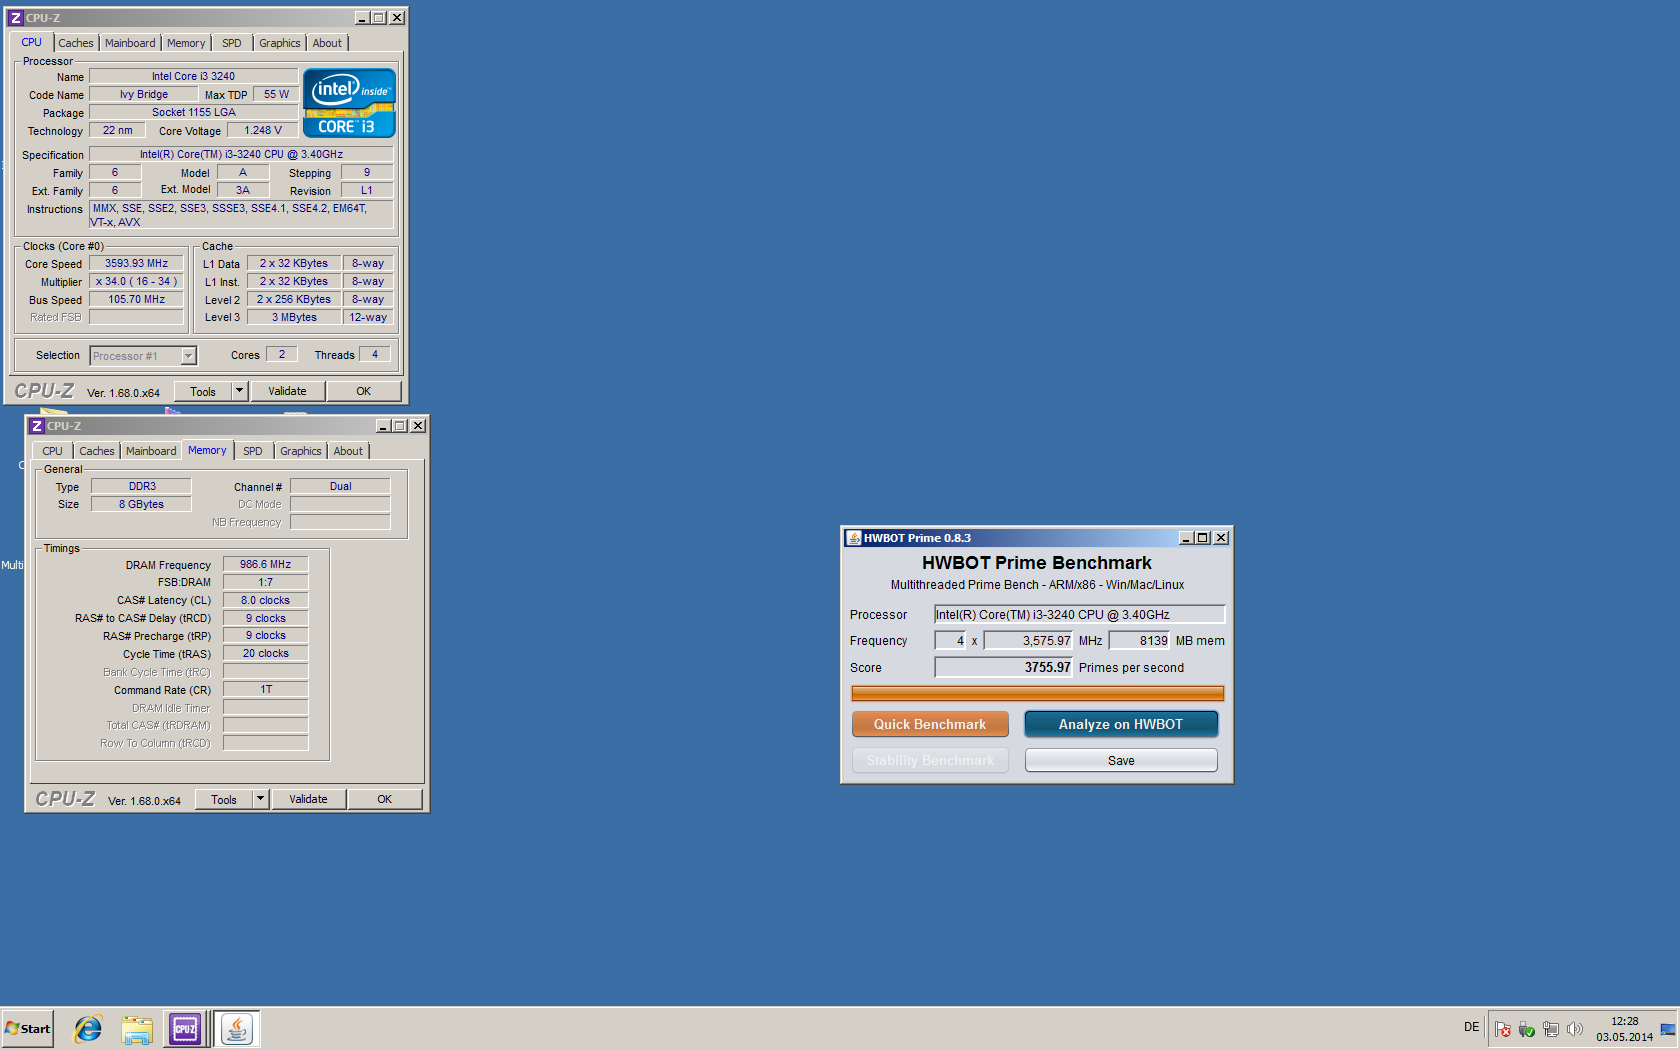The image size is (1680, 1050).
Task: Click the Processor name field in HWBOT Prime
Action: pyautogui.click(x=1080, y=614)
